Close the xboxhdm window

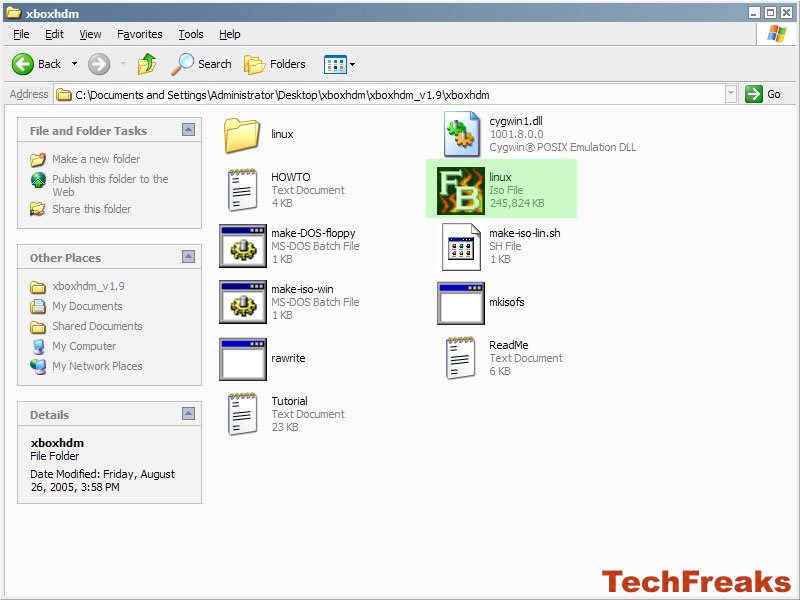787,12
